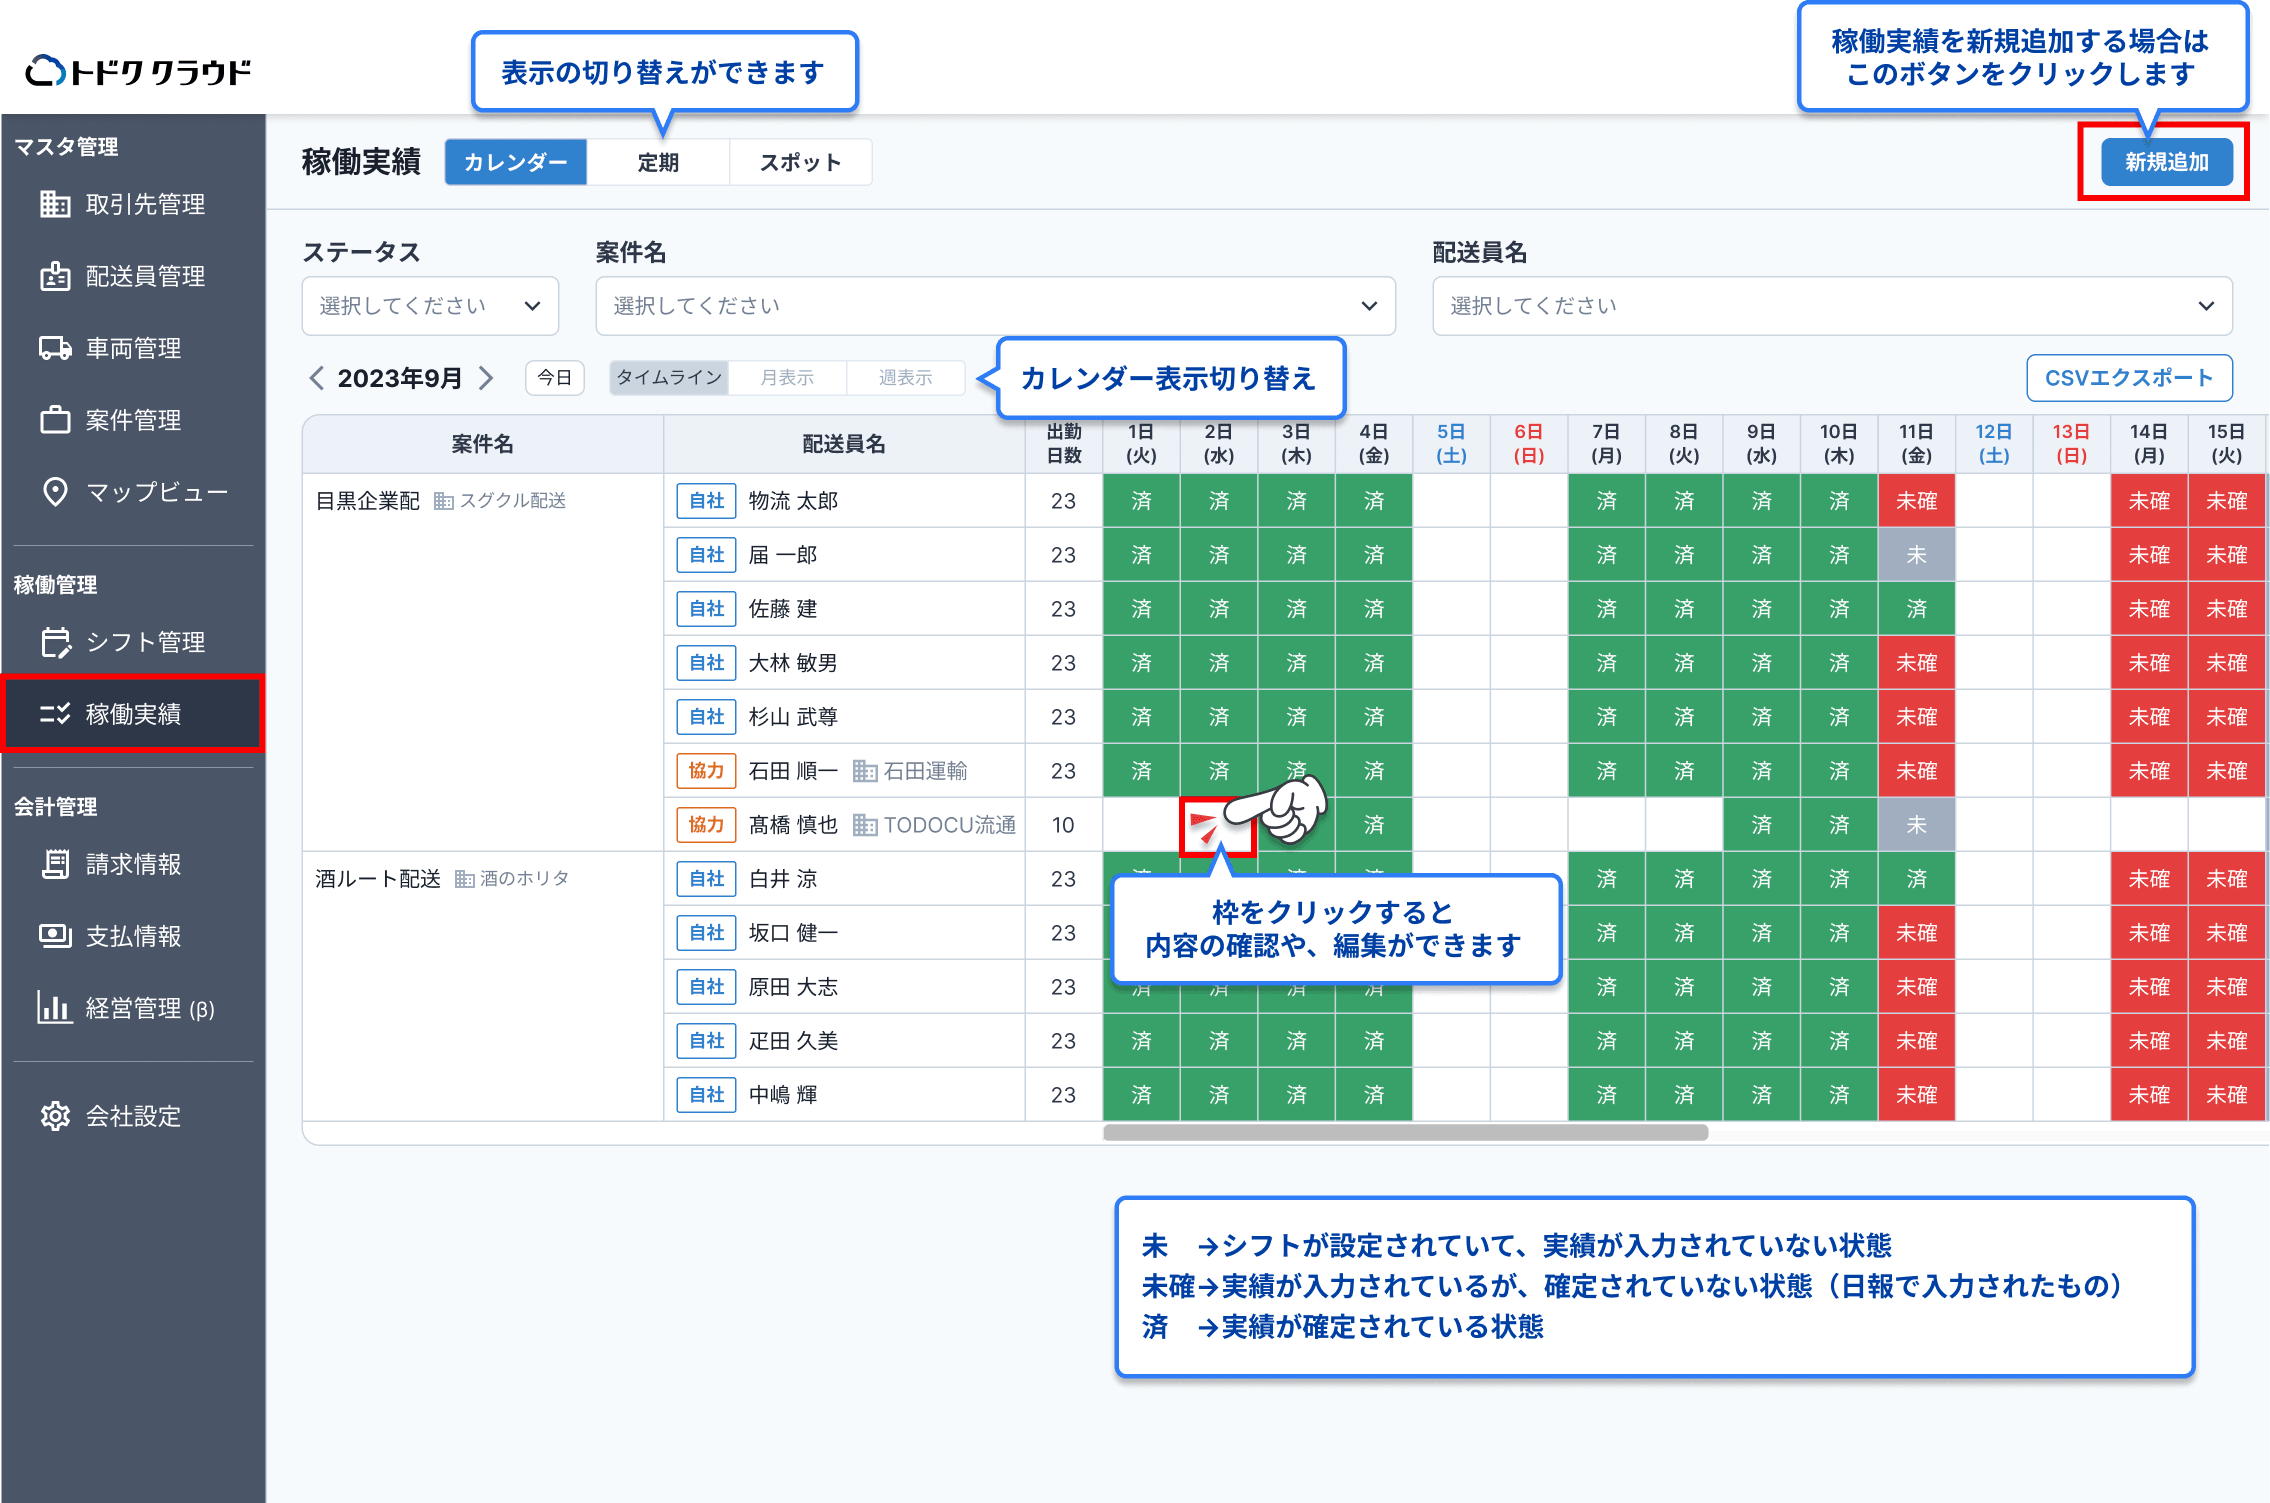Click grey 未 cell for 届 一郎 on 11日
Screen dimensions: 2270x1503
[1916, 555]
